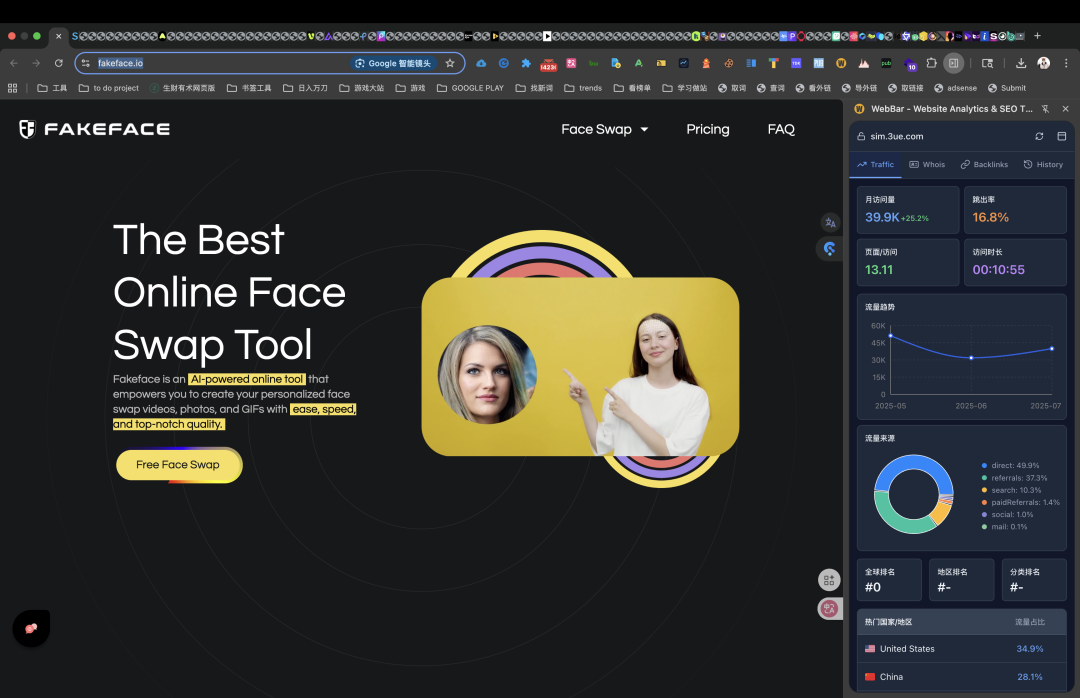
Task: Close the WebBar side panel
Action: coord(1066,109)
